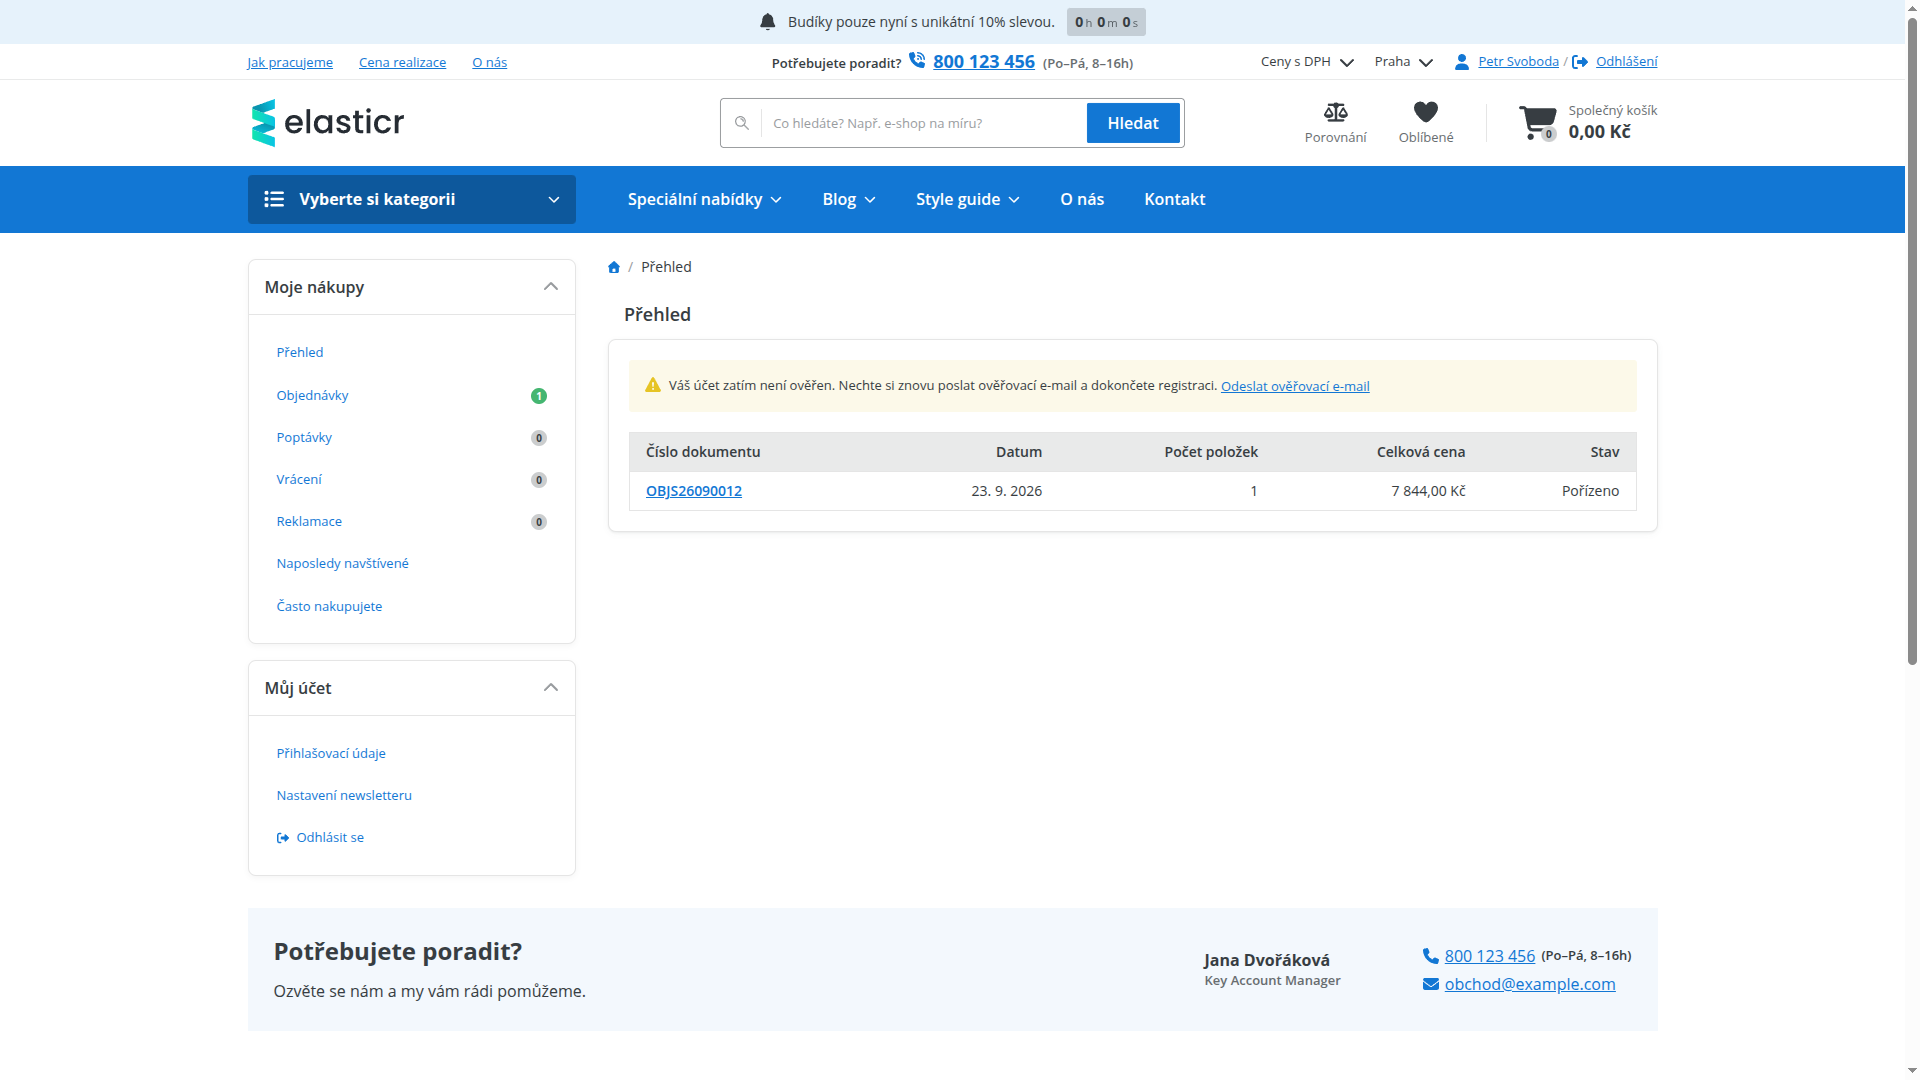Open Naposledy navštívené in the sidebar

coord(343,563)
